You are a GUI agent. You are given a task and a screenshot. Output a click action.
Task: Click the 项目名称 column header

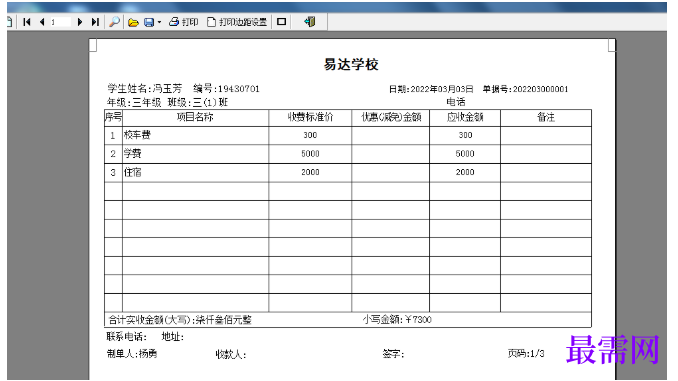coord(195,117)
